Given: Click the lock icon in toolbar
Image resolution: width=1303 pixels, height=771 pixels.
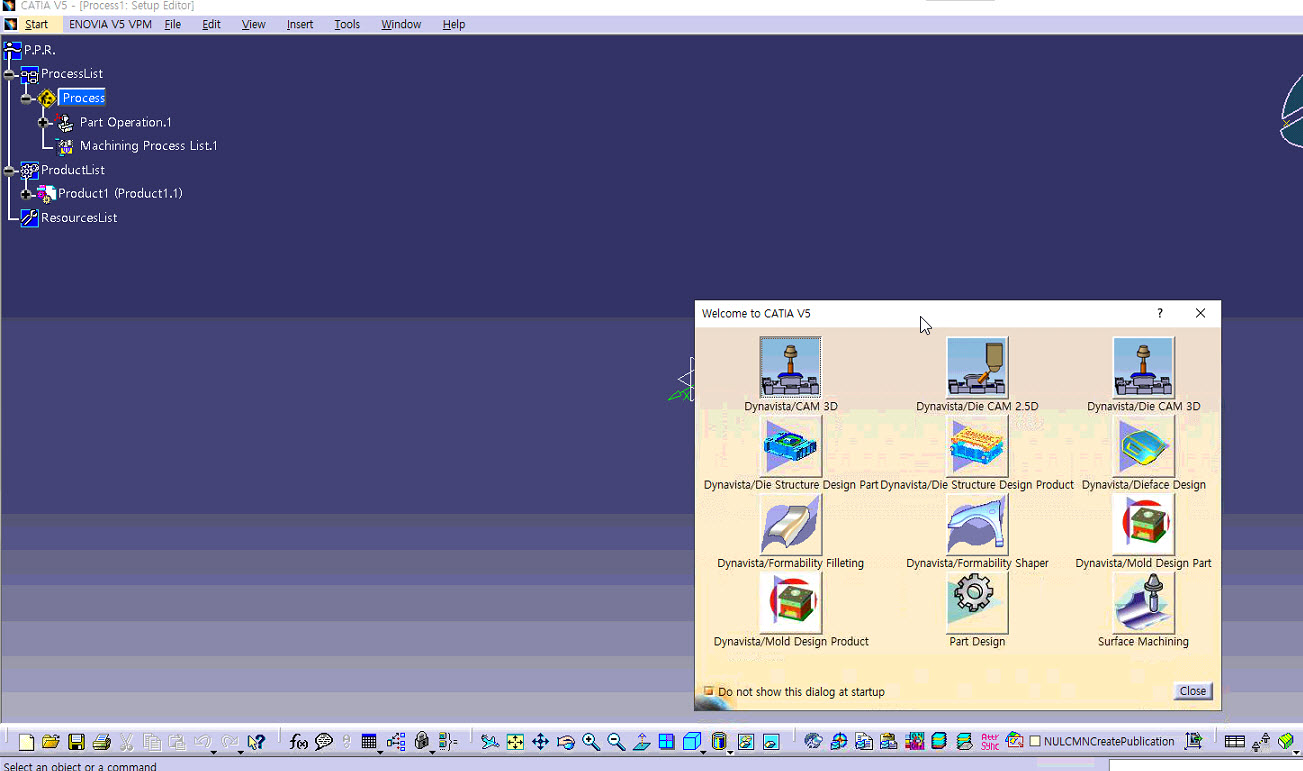Looking at the screenshot, I should (x=421, y=742).
